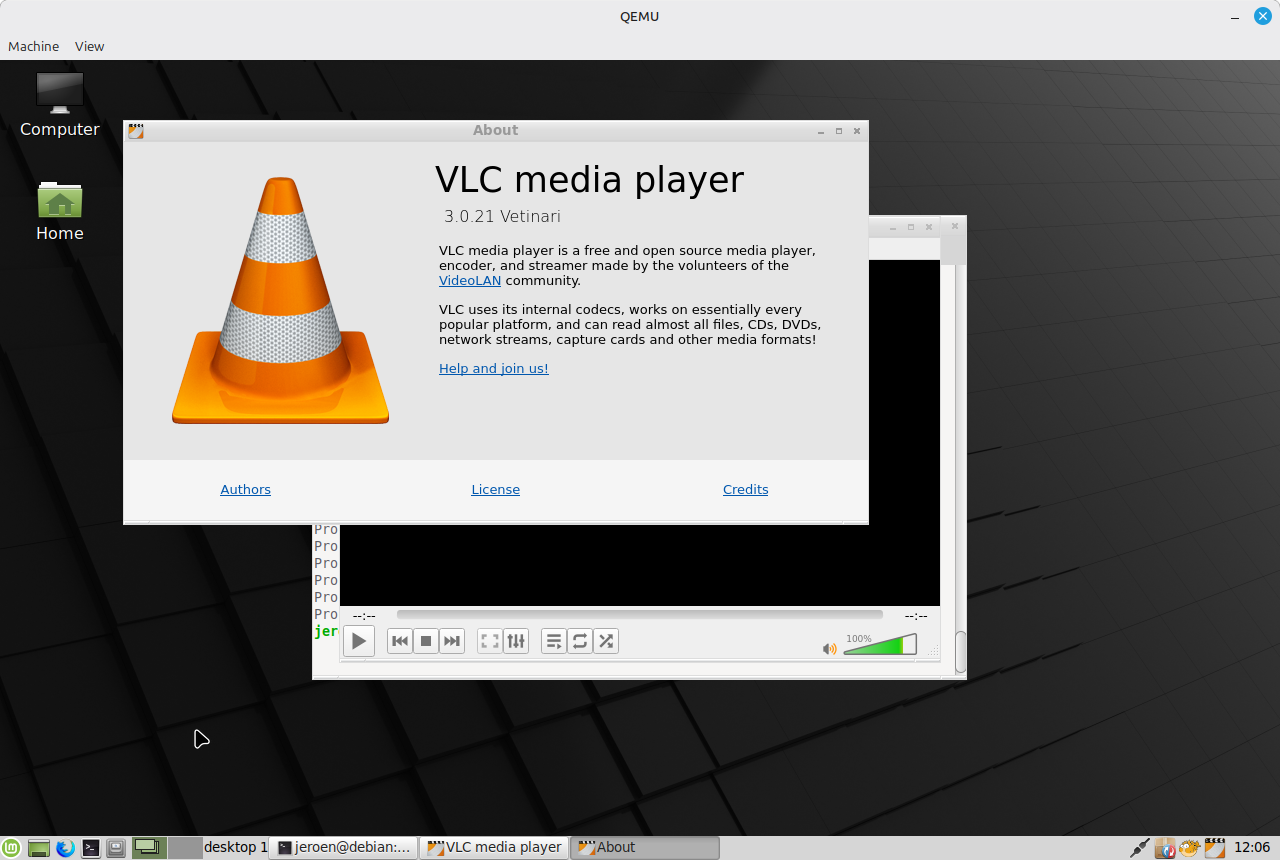
Task: Click the playback seek bar
Action: [x=639, y=615]
